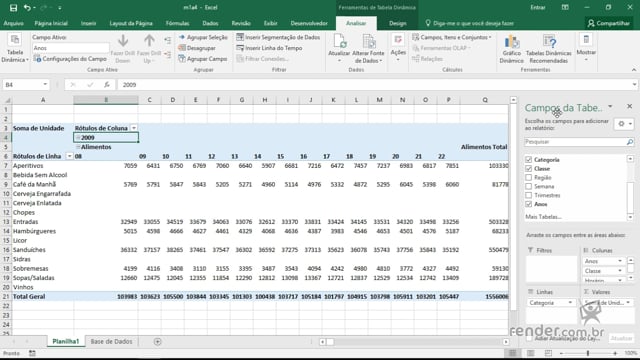Open Alterar Fonte de Dados
The image size is (640, 360).
(368, 49)
